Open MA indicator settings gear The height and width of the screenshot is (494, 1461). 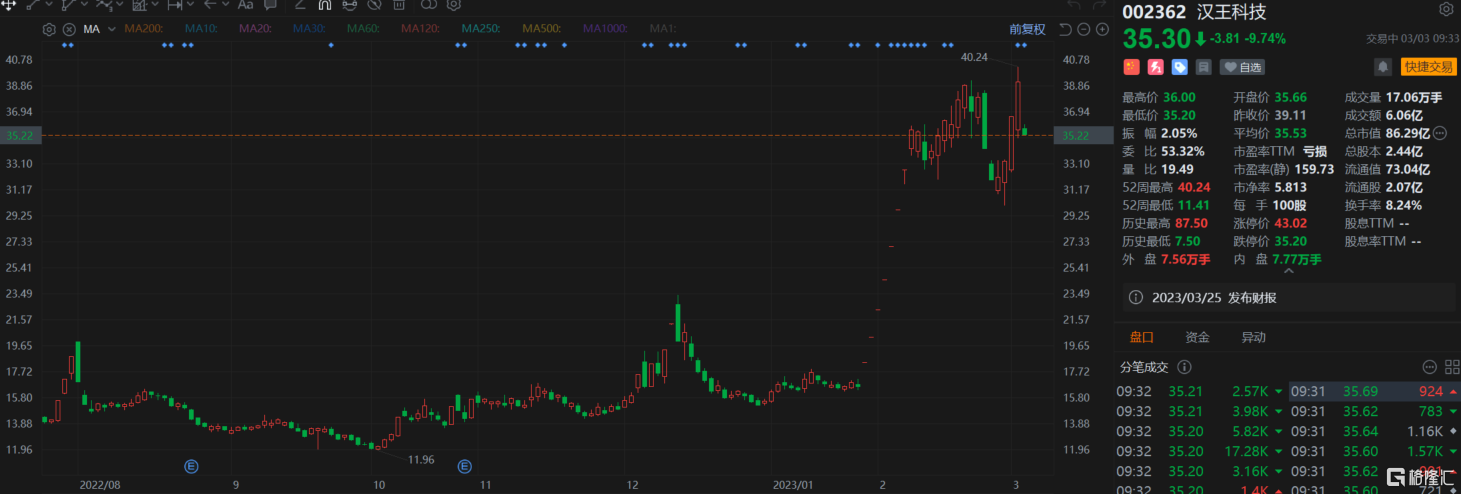coord(49,29)
